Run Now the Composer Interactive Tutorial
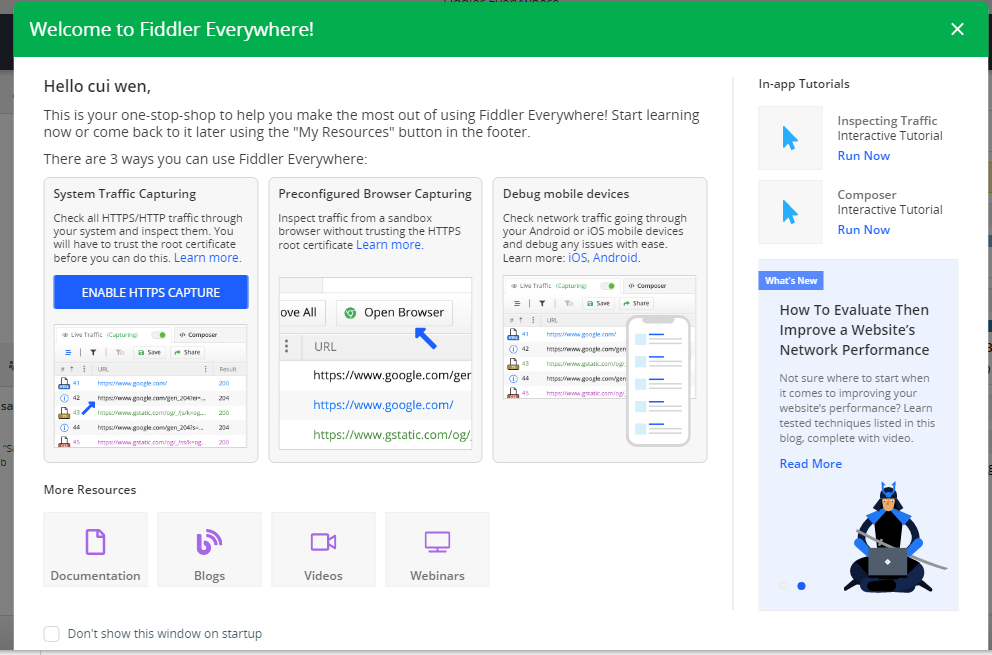992x655 pixels. (x=864, y=230)
